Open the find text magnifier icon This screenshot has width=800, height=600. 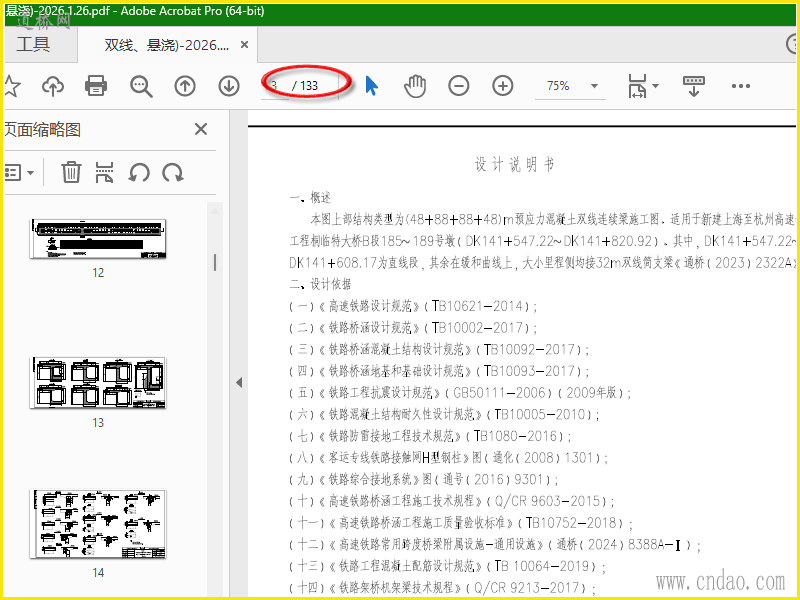coord(141,86)
